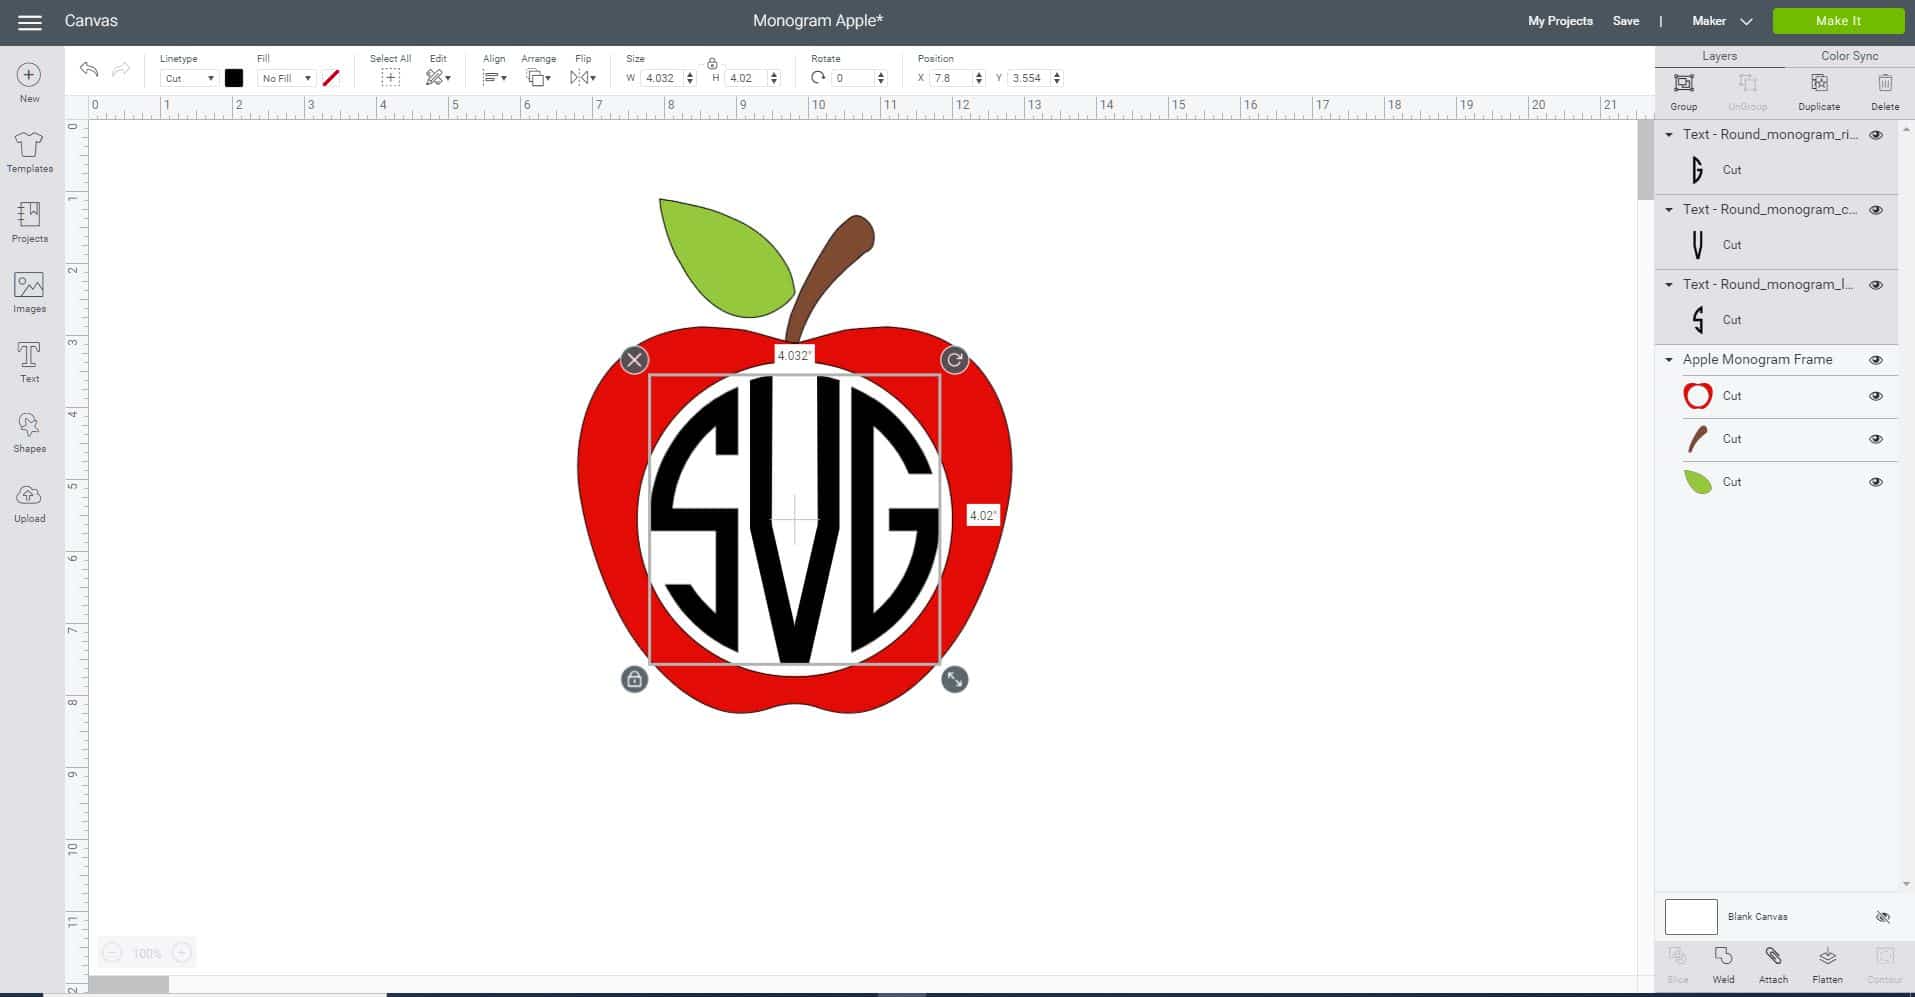Open the Flip options
The image size is (1915, 997).
click(583, 77)
